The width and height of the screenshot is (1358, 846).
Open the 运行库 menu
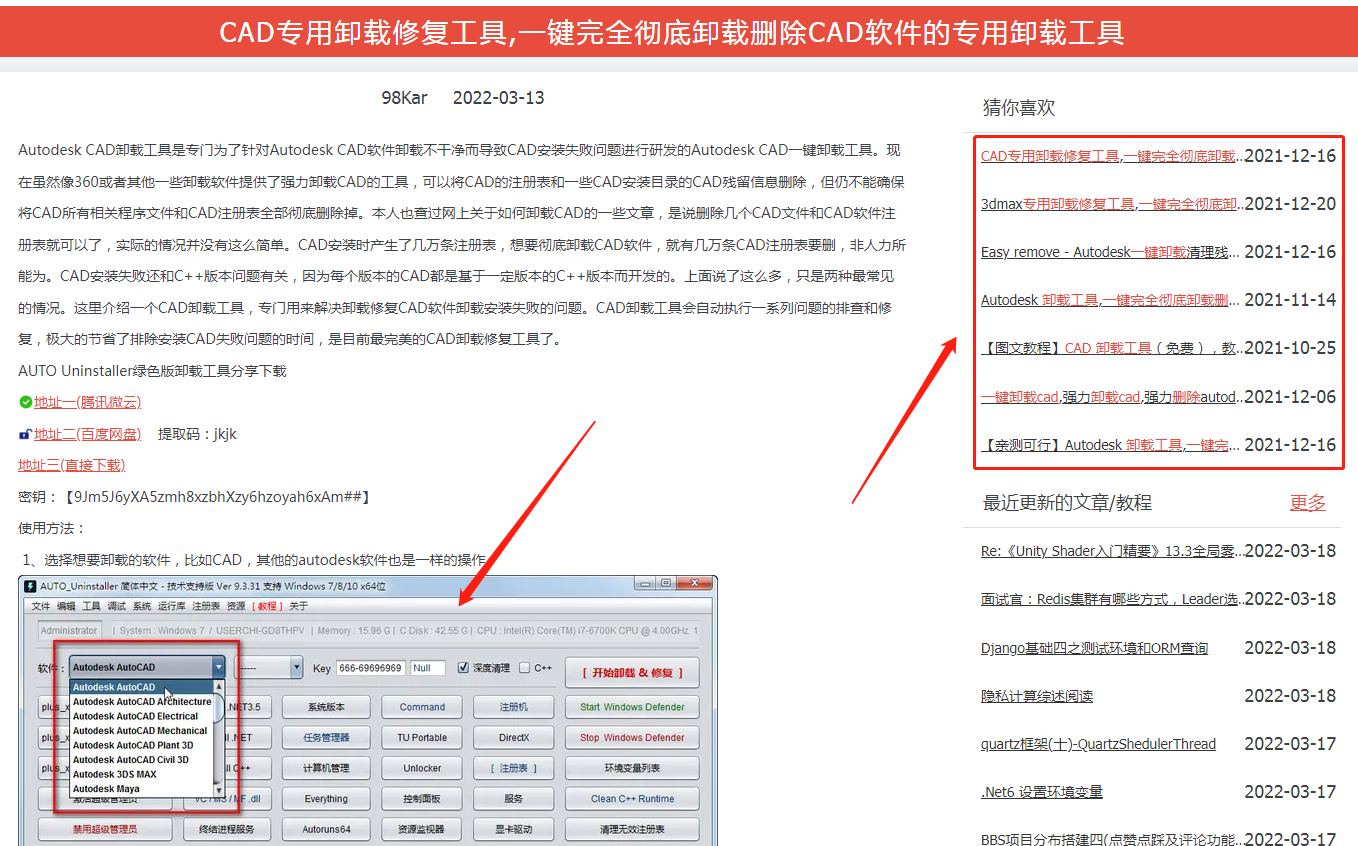pyautogui.click(x=172, y=606)
